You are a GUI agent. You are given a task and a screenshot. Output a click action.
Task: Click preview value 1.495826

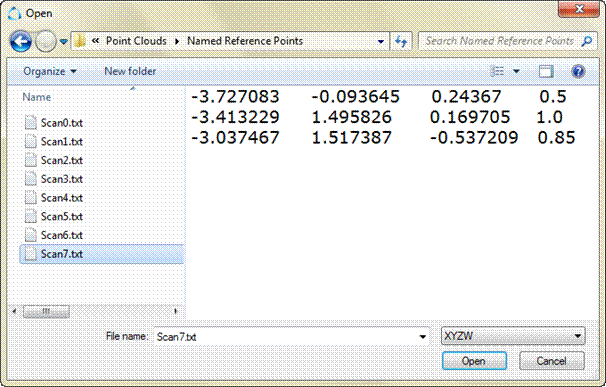(352, 117)
